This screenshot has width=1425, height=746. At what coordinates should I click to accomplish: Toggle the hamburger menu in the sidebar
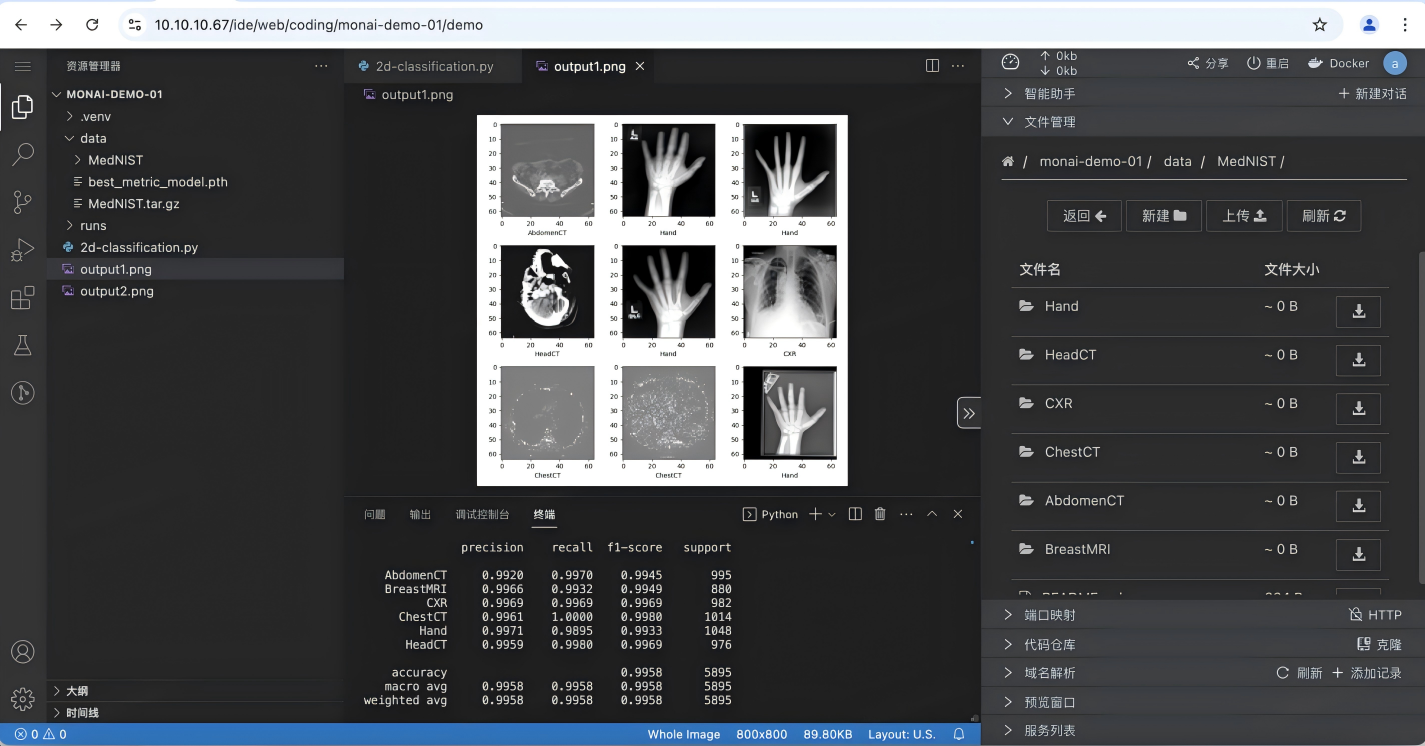tap(22, 66)
